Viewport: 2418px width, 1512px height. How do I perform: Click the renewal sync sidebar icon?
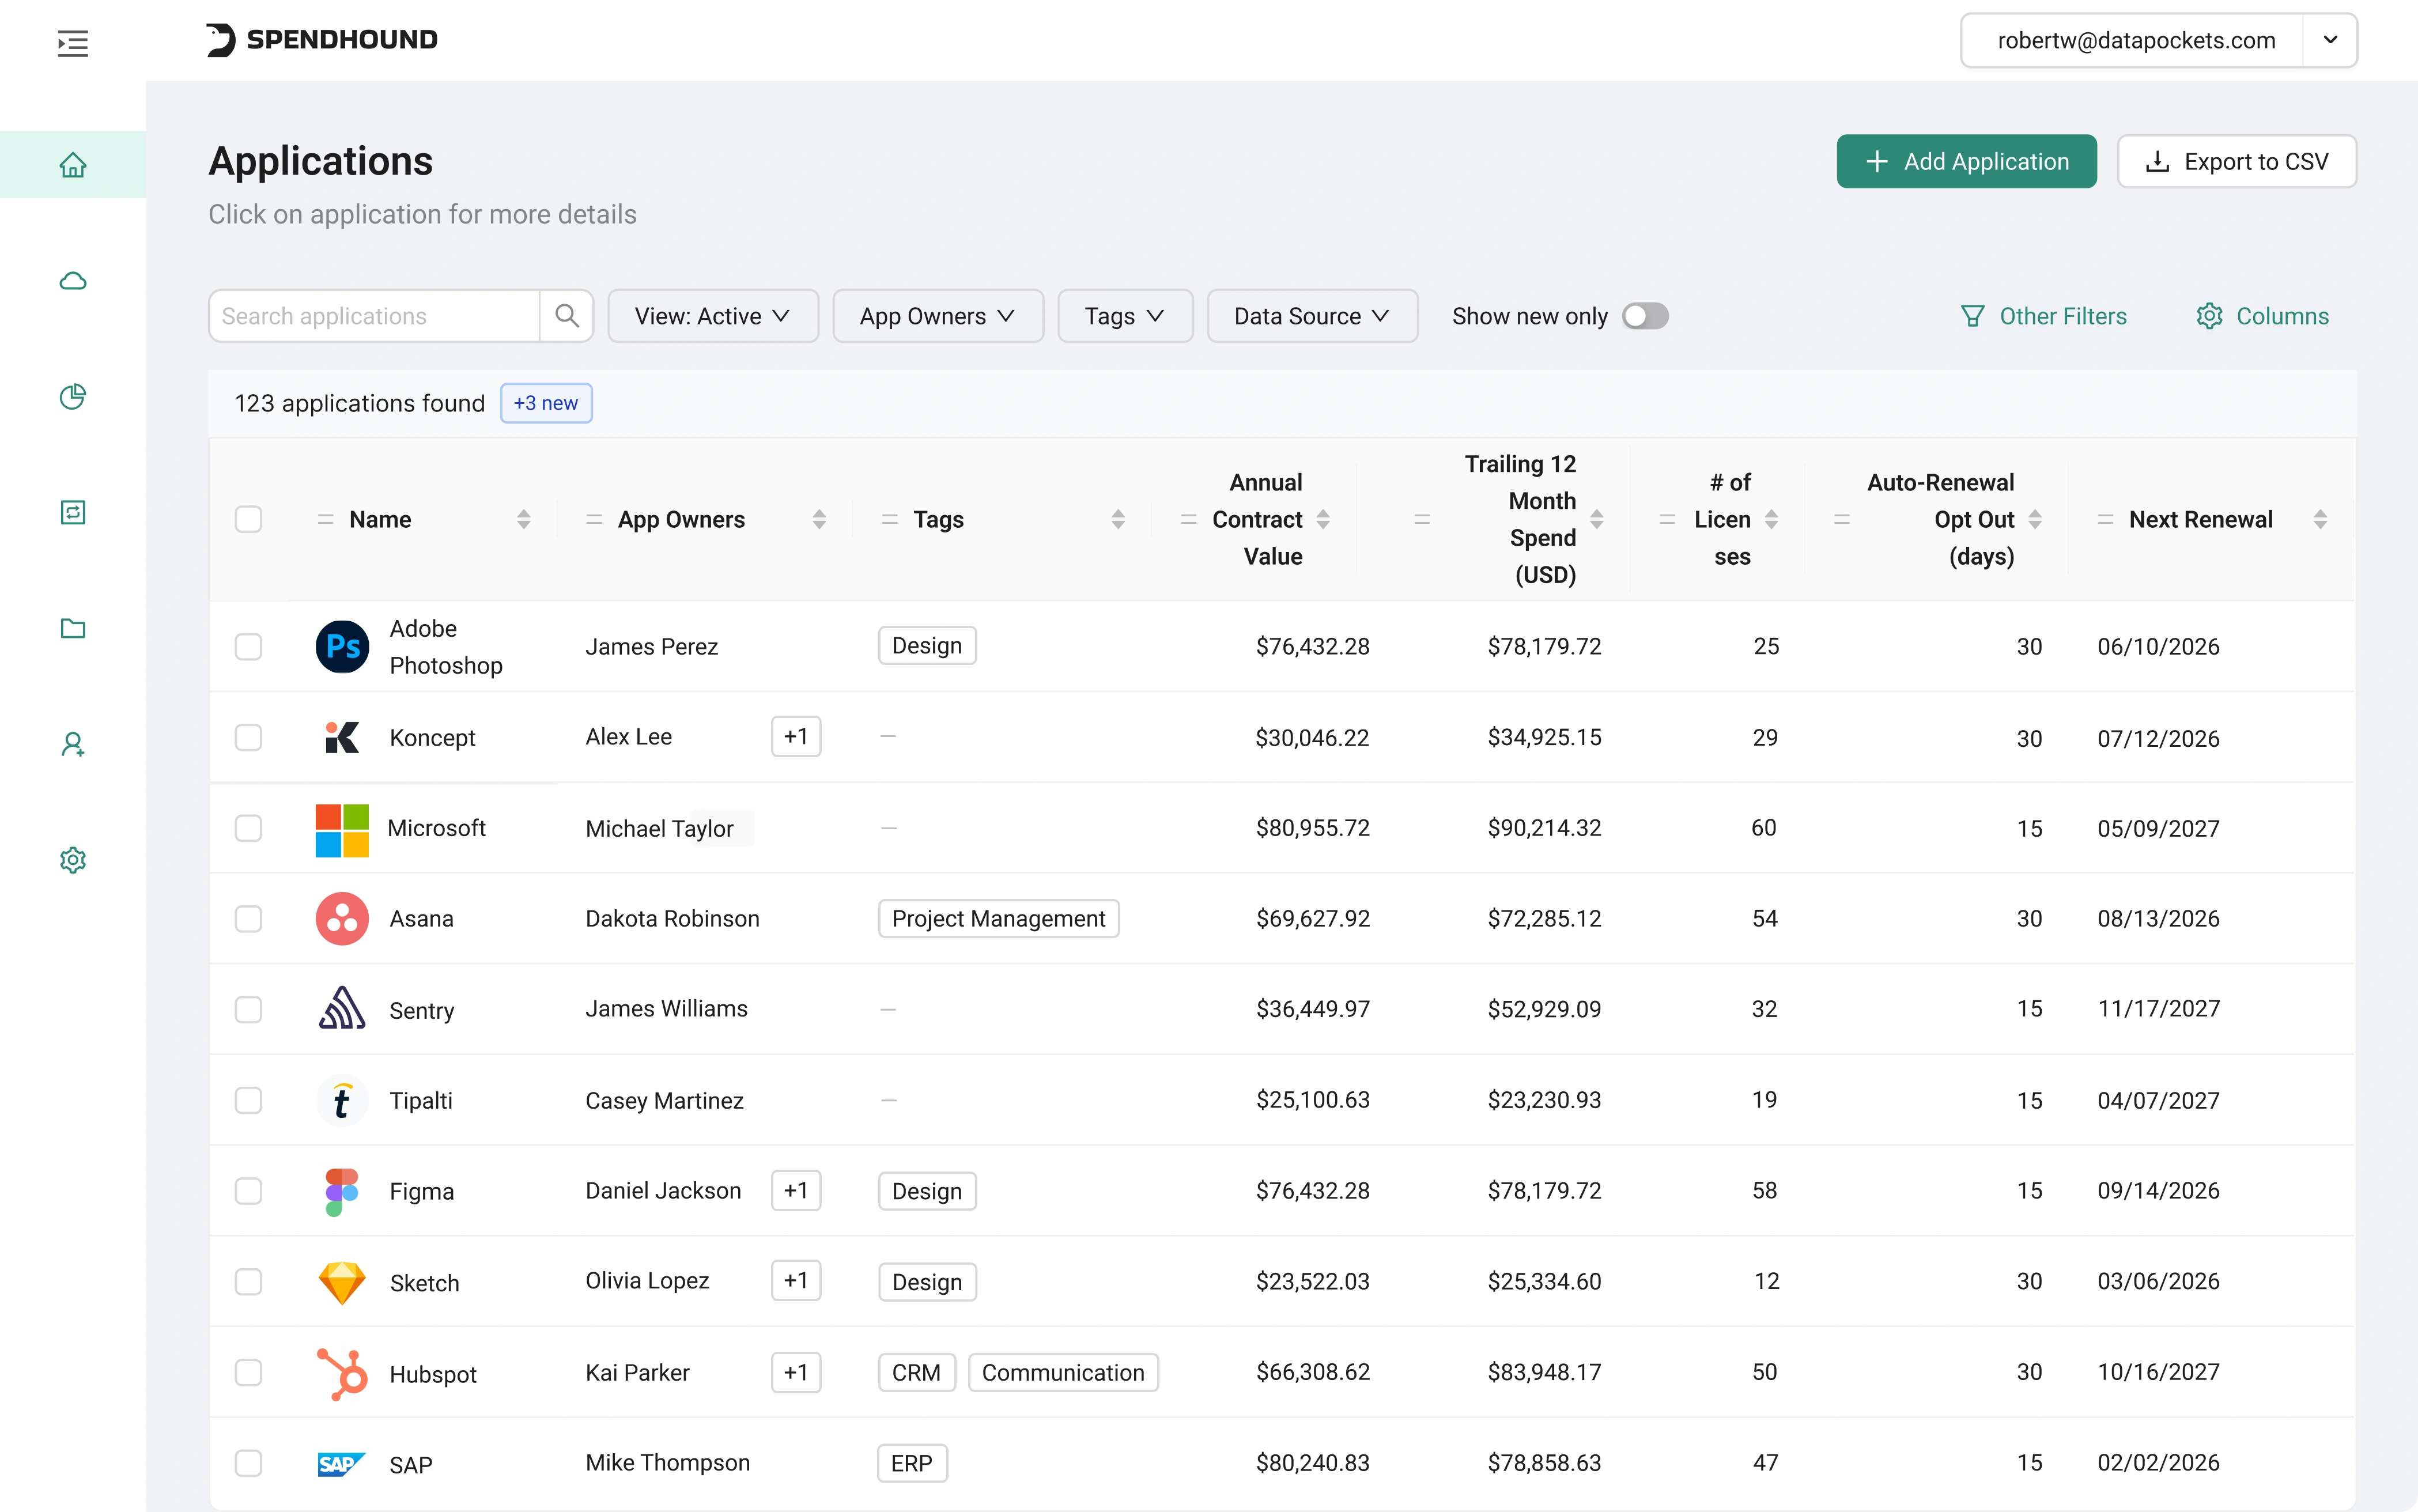tap(72, 513)
